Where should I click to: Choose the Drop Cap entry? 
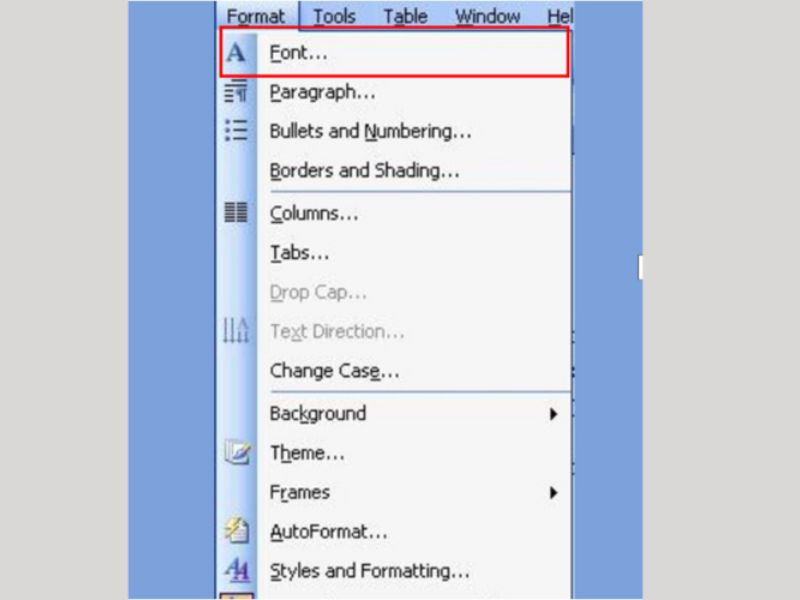pyautogui.click(x=318, y=292)
